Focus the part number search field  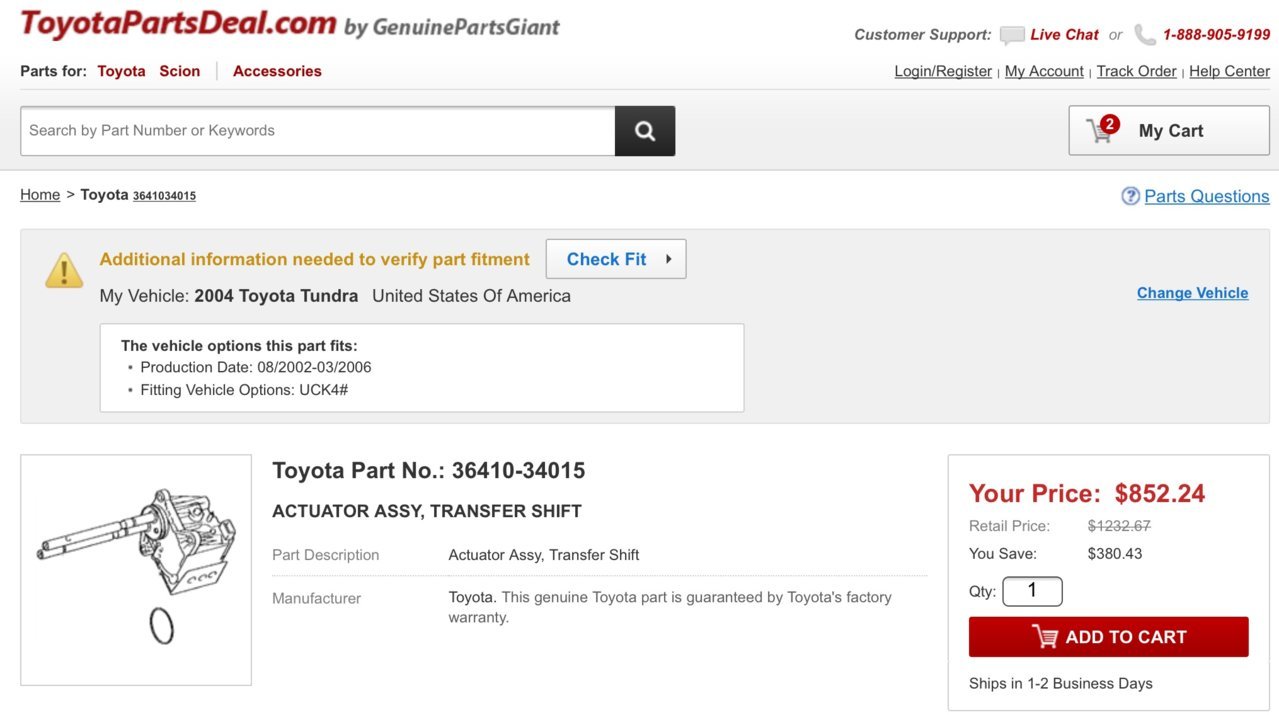[318, 131]
